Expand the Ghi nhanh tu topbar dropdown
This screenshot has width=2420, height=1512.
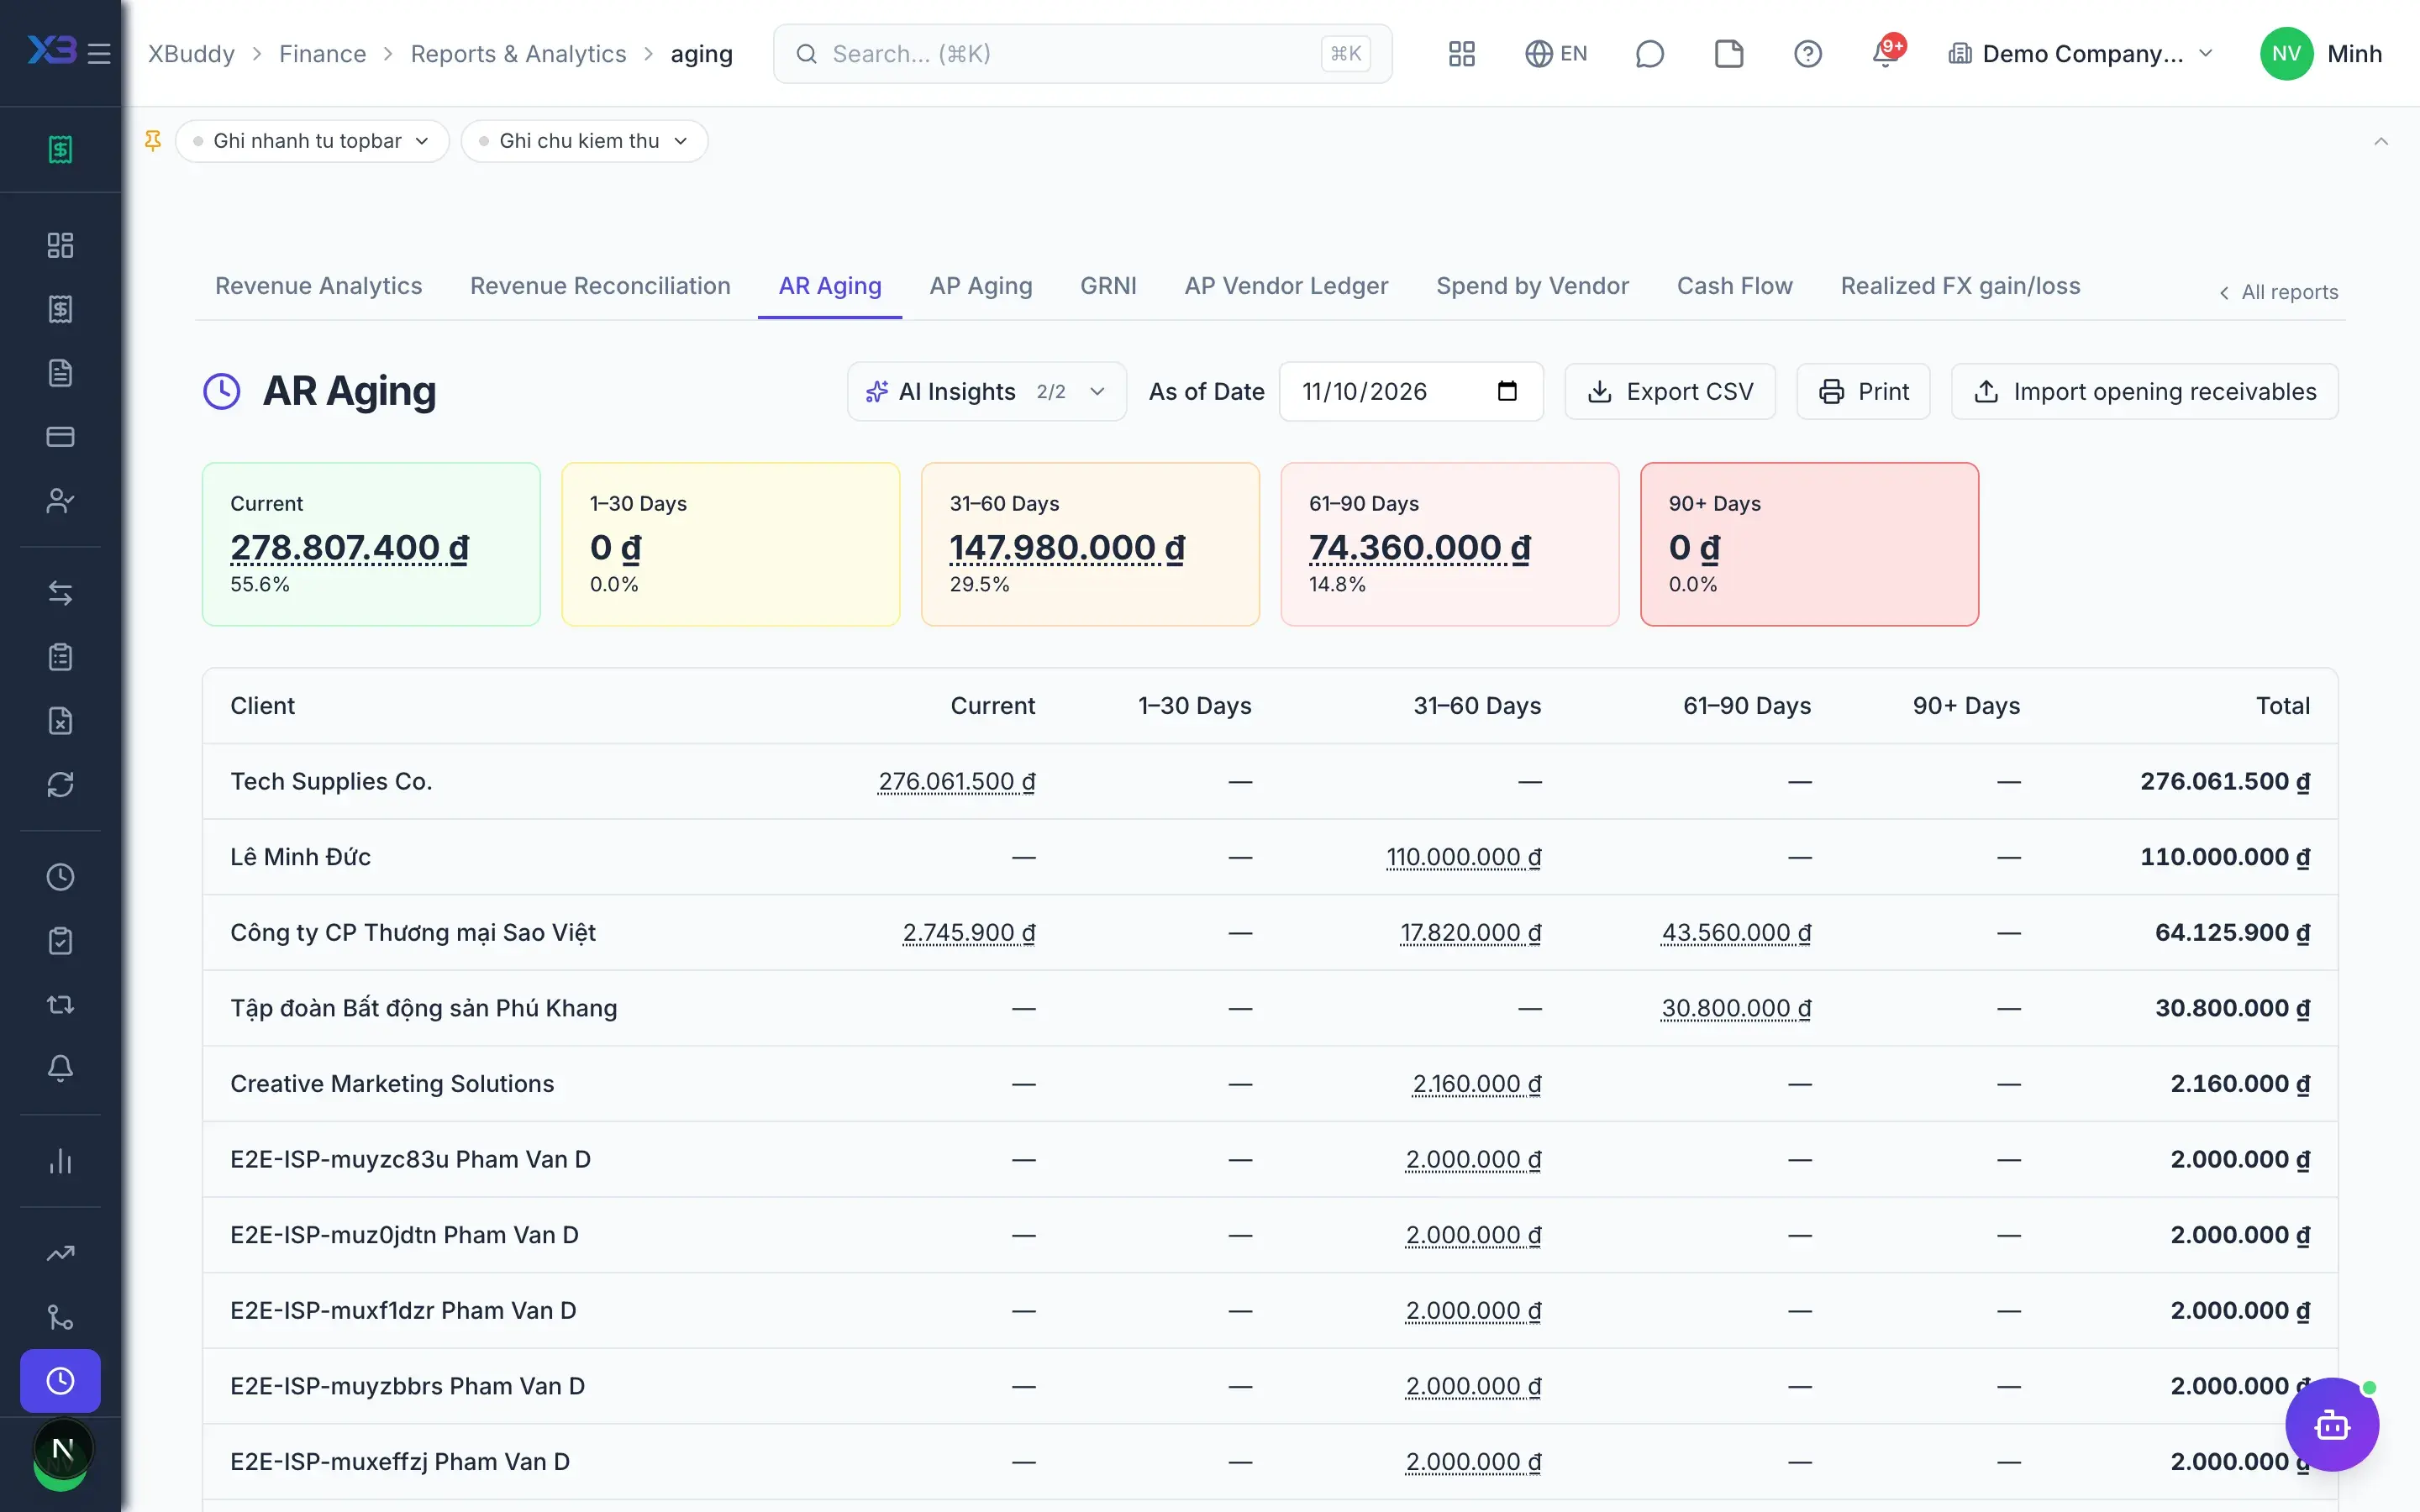point(312,141)
